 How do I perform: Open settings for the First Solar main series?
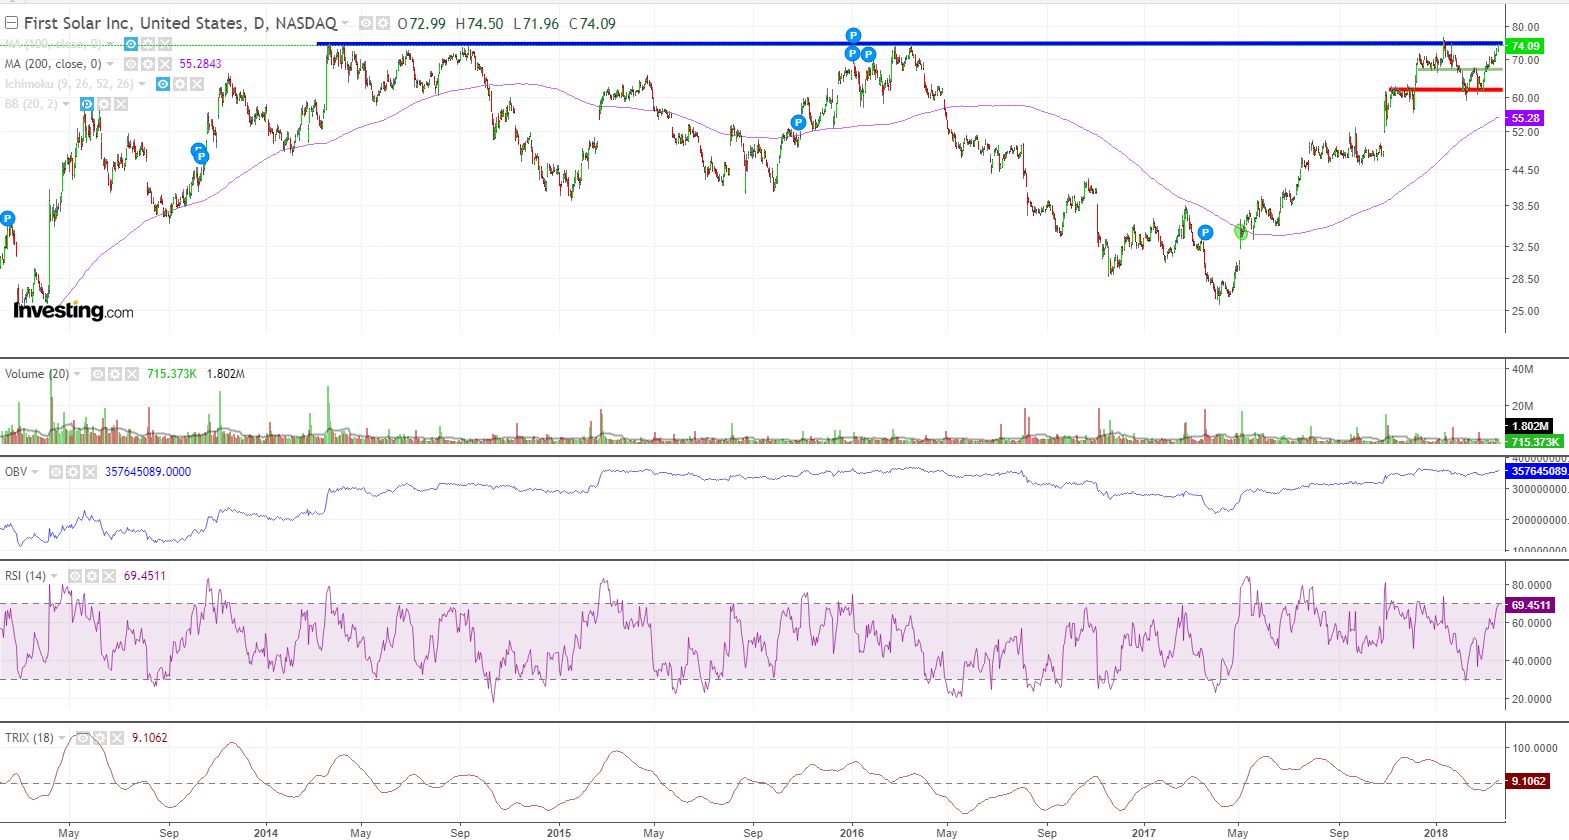[x=384, y=23]
